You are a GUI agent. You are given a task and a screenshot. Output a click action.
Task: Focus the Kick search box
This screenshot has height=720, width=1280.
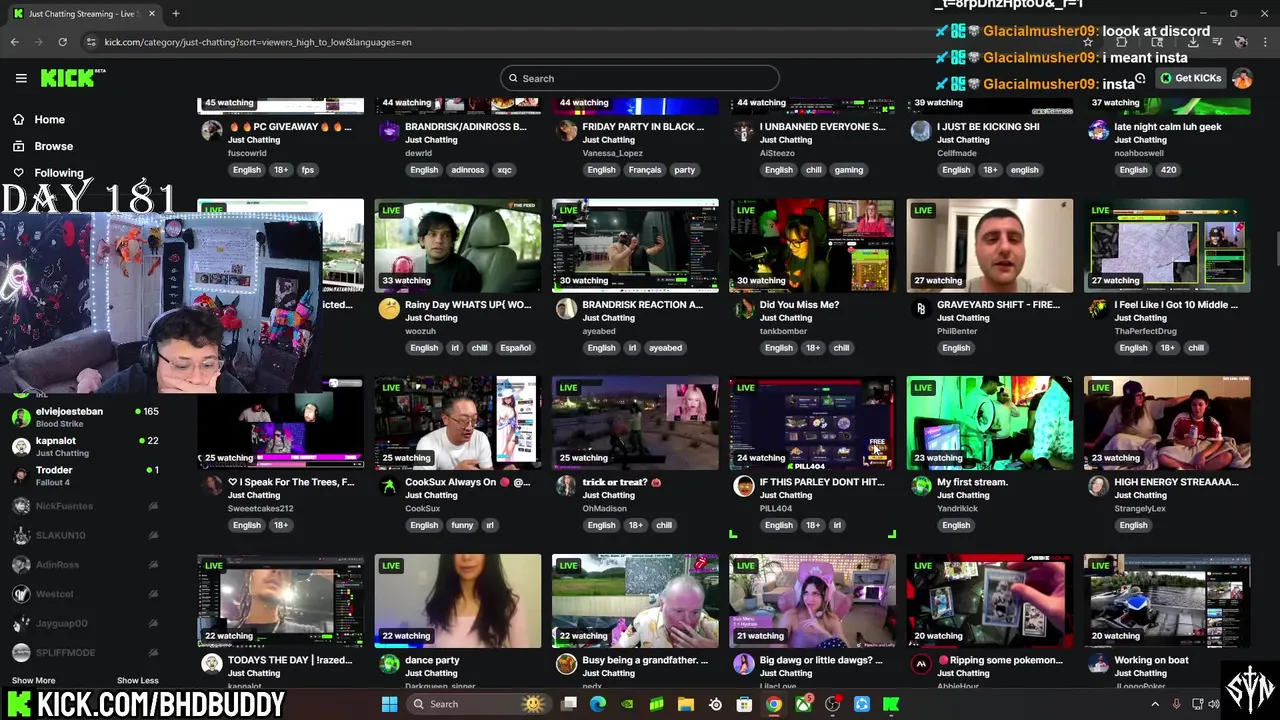[640, 78]
